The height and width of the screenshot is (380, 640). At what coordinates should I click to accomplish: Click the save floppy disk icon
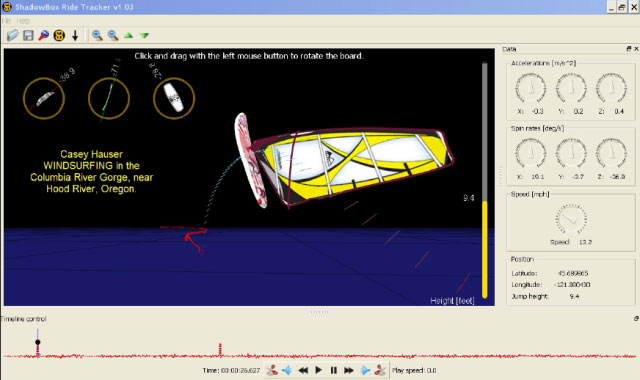point(28,36)
